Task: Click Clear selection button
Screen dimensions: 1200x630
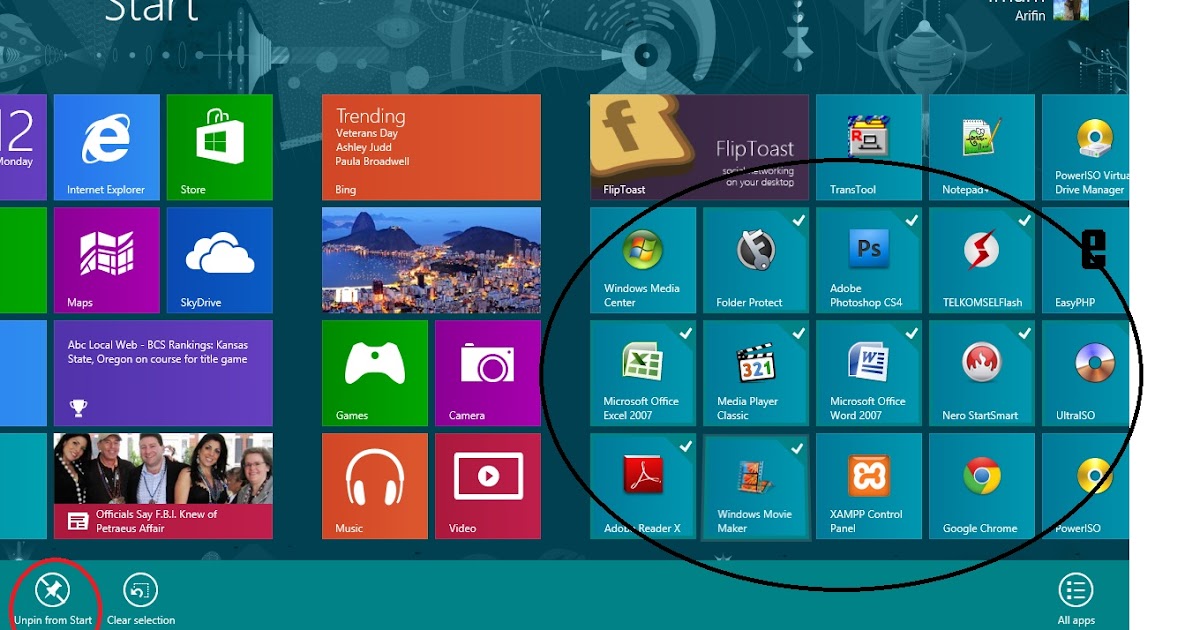Action: point(140,599)
